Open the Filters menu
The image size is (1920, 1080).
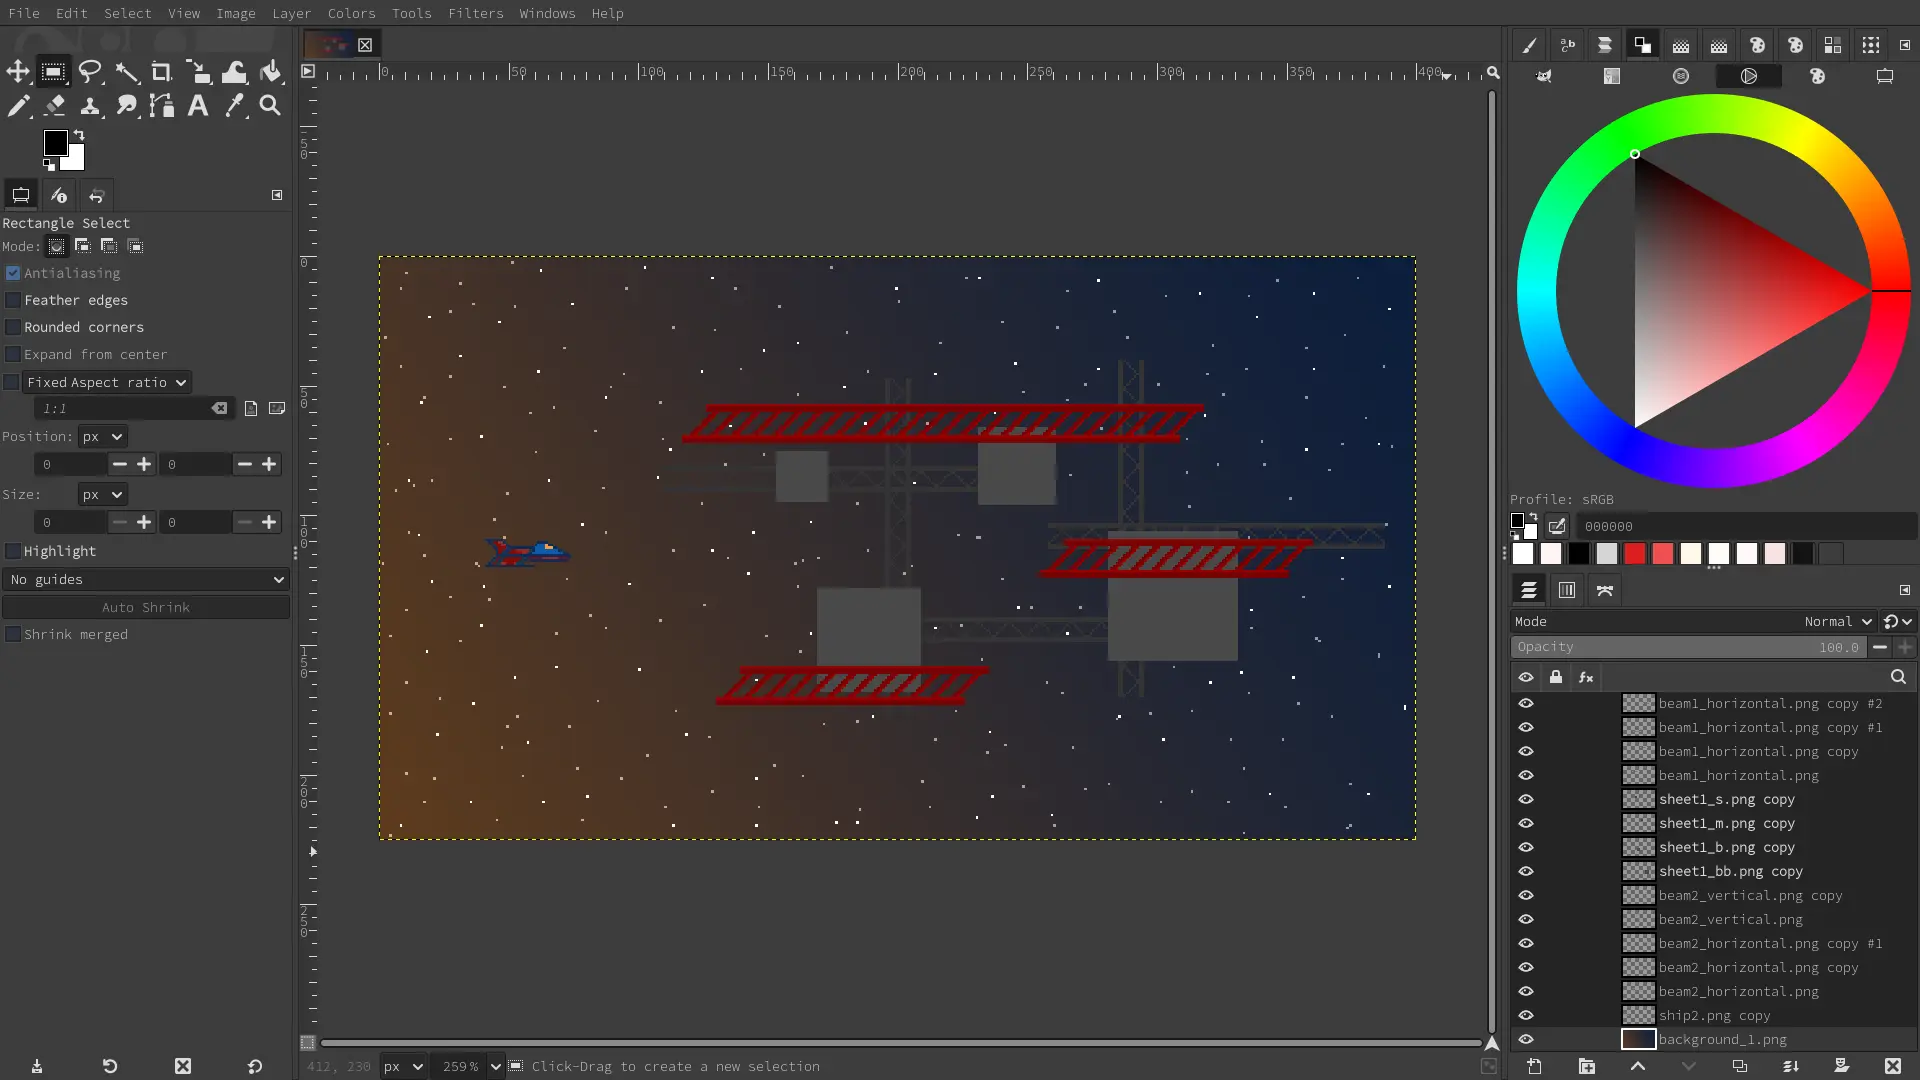click(476, 13)
